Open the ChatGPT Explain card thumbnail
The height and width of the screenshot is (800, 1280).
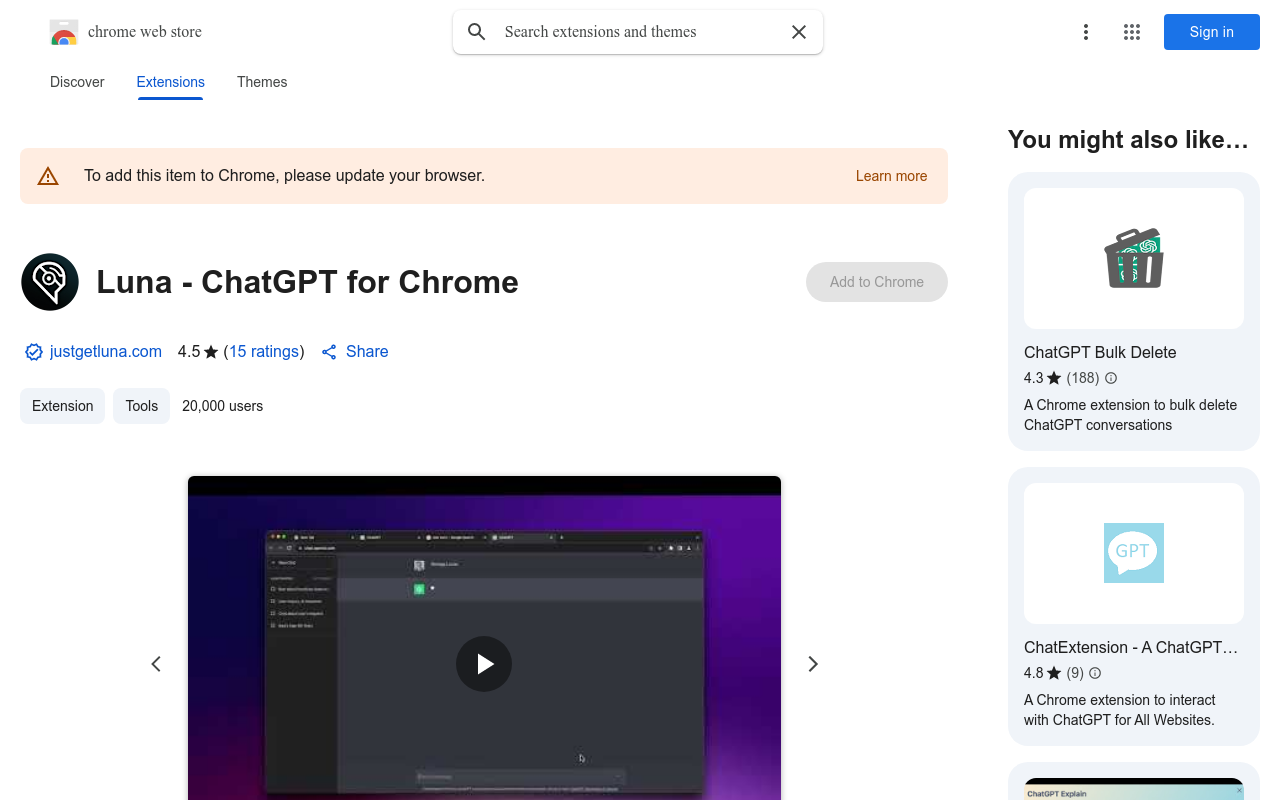tap(1134, 789)
